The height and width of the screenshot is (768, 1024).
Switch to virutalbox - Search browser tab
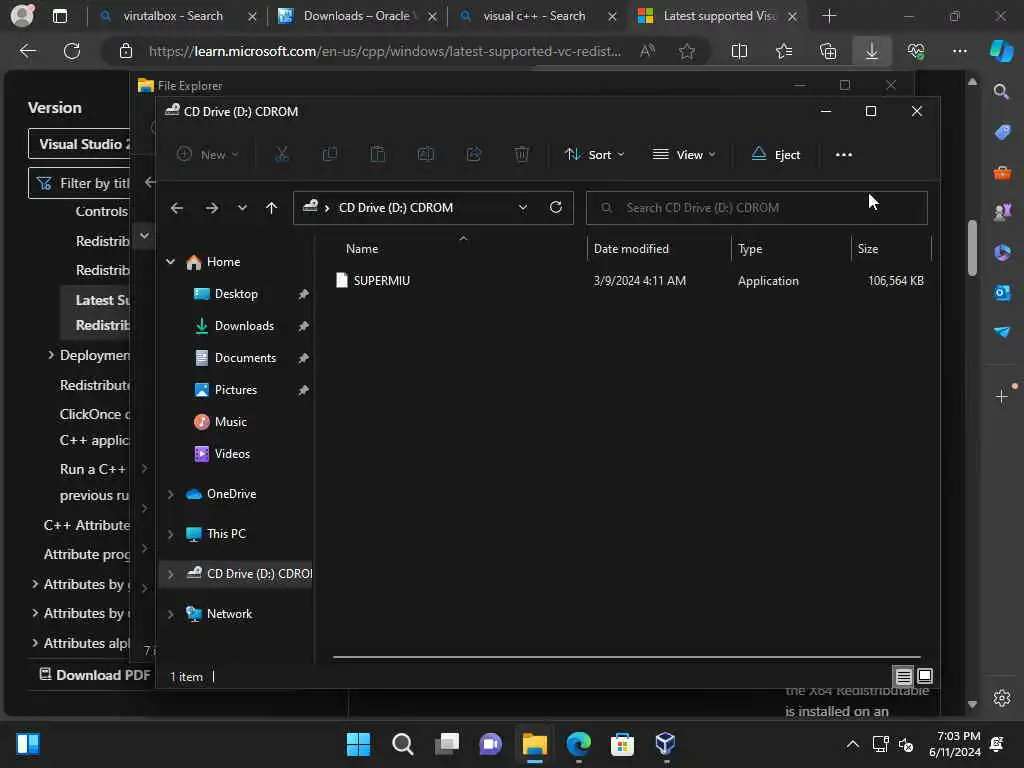pyautogui.click(x=173, y=16)
